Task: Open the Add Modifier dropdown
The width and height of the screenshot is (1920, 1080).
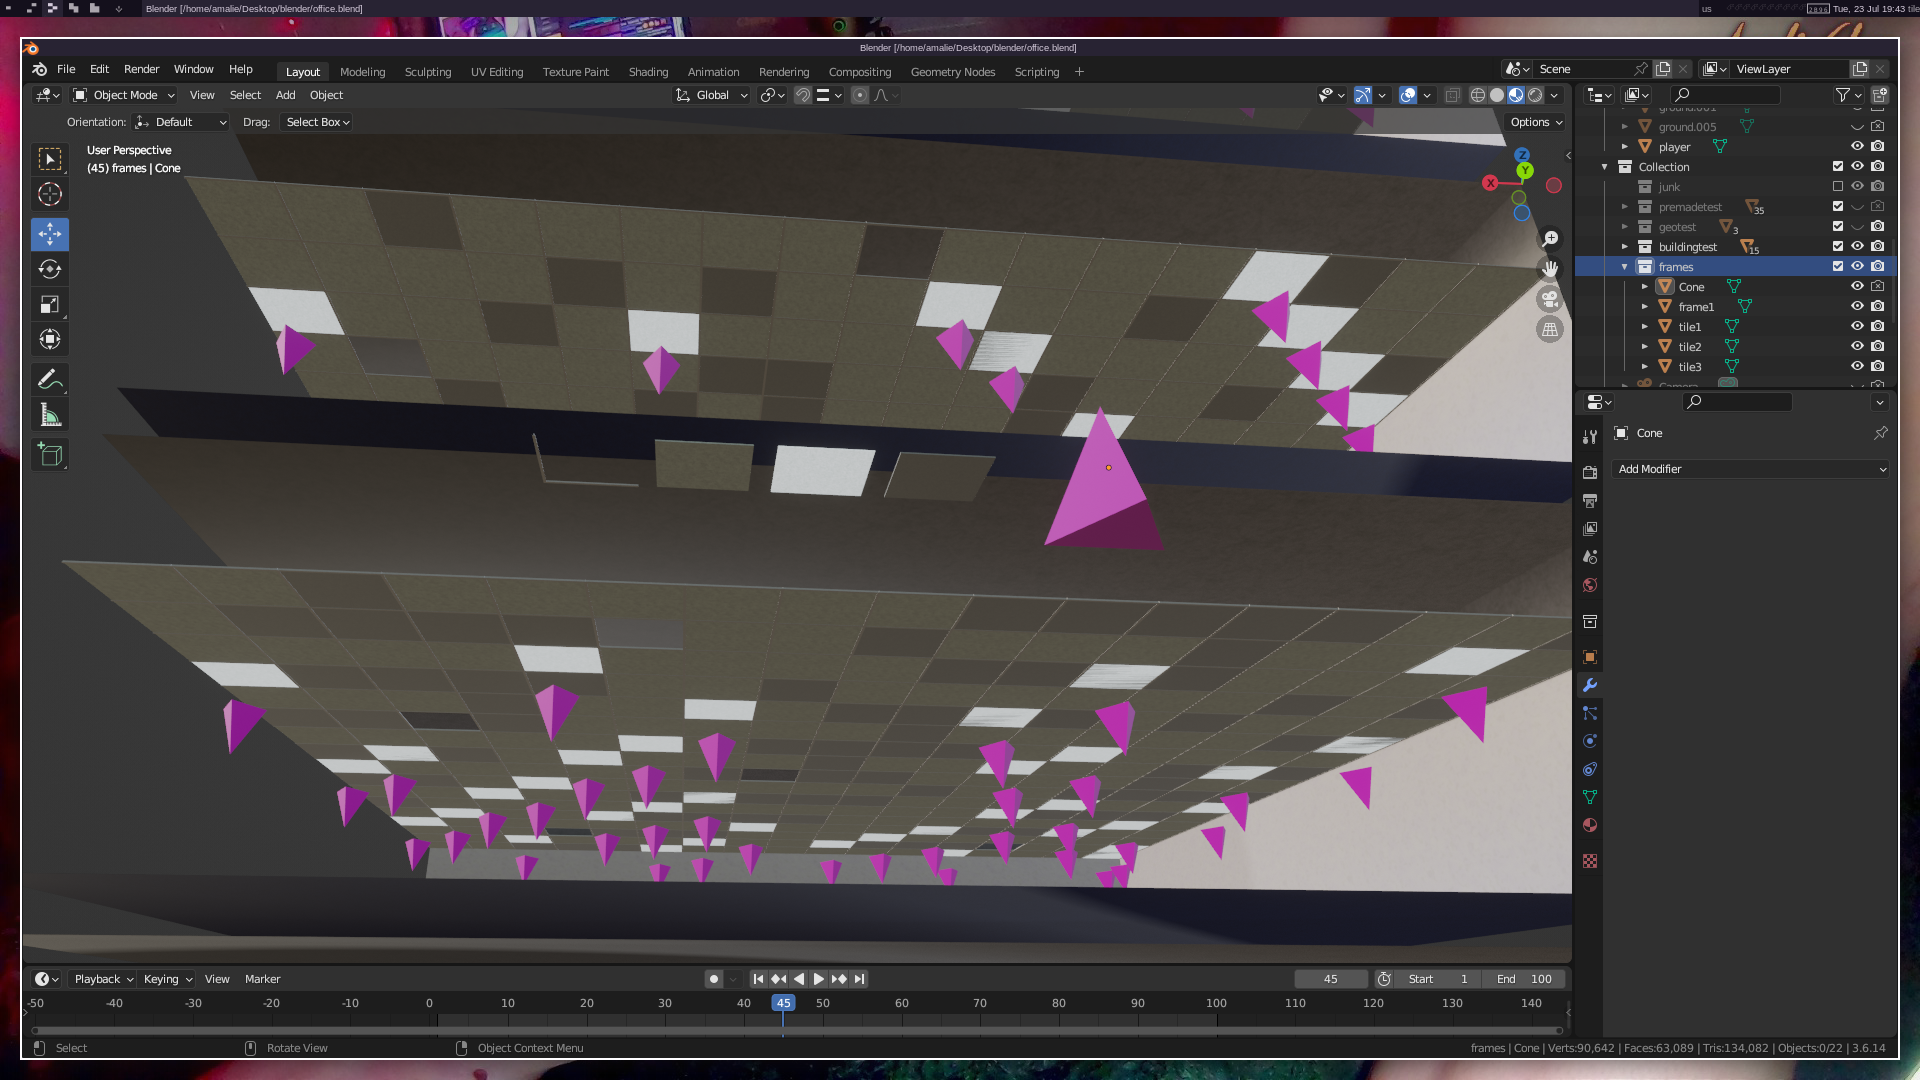Action: coord(1750,469)
